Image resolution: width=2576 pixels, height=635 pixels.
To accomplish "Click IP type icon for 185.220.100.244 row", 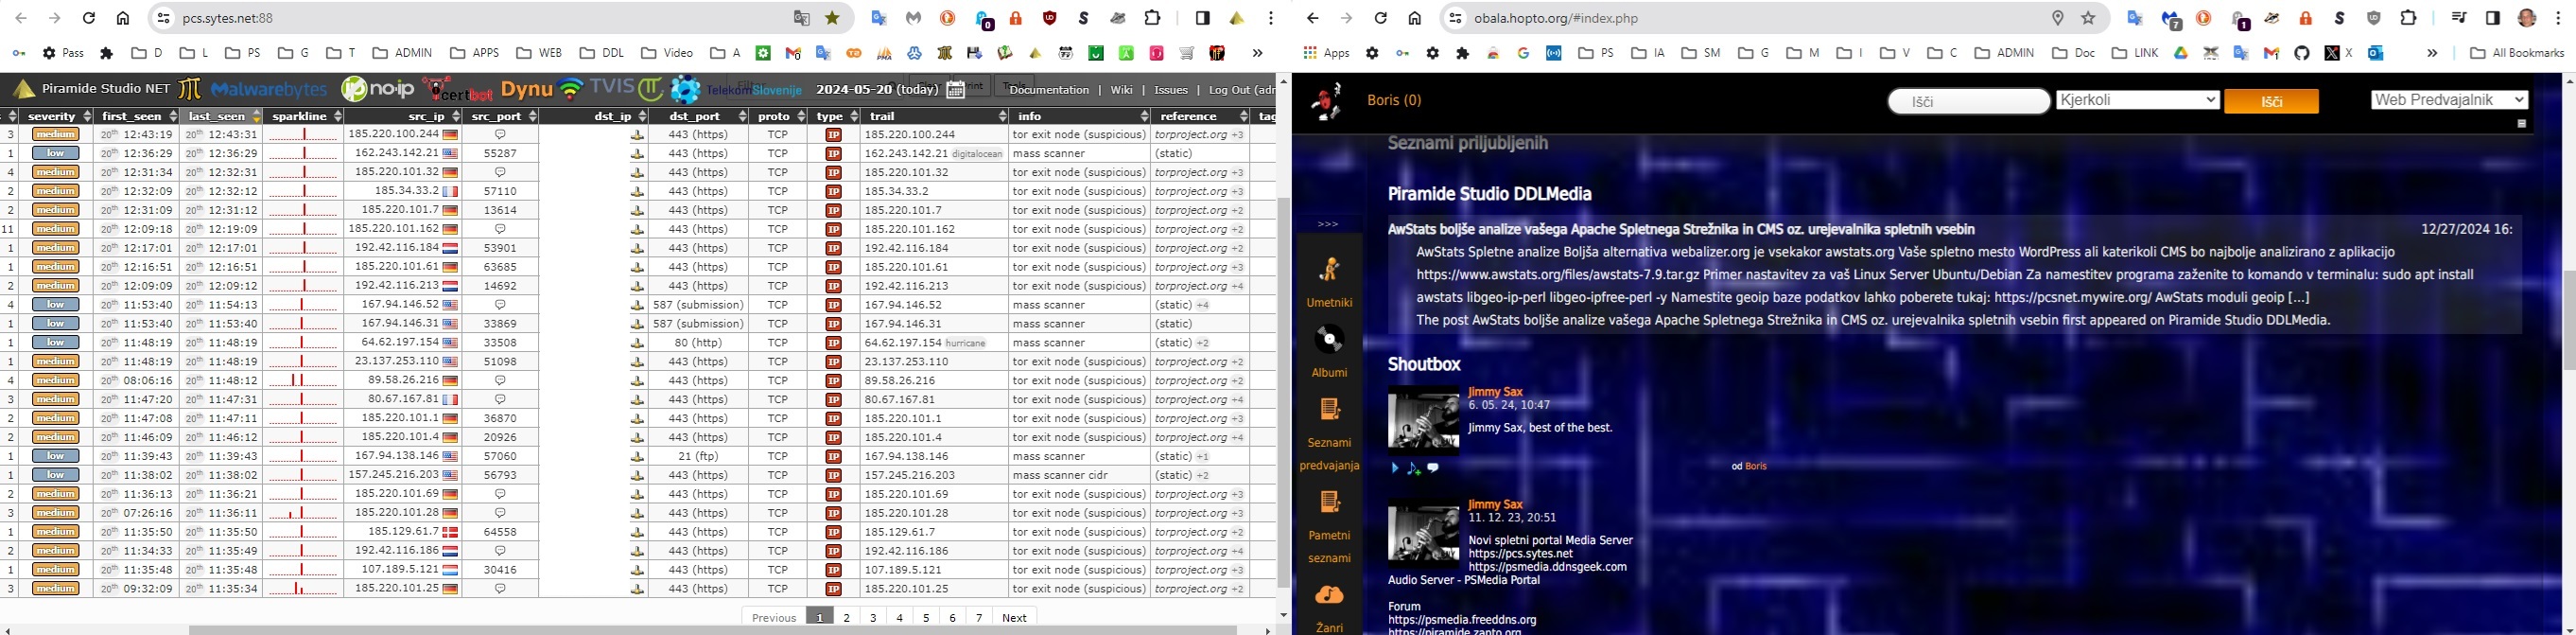I will (833, 135).
